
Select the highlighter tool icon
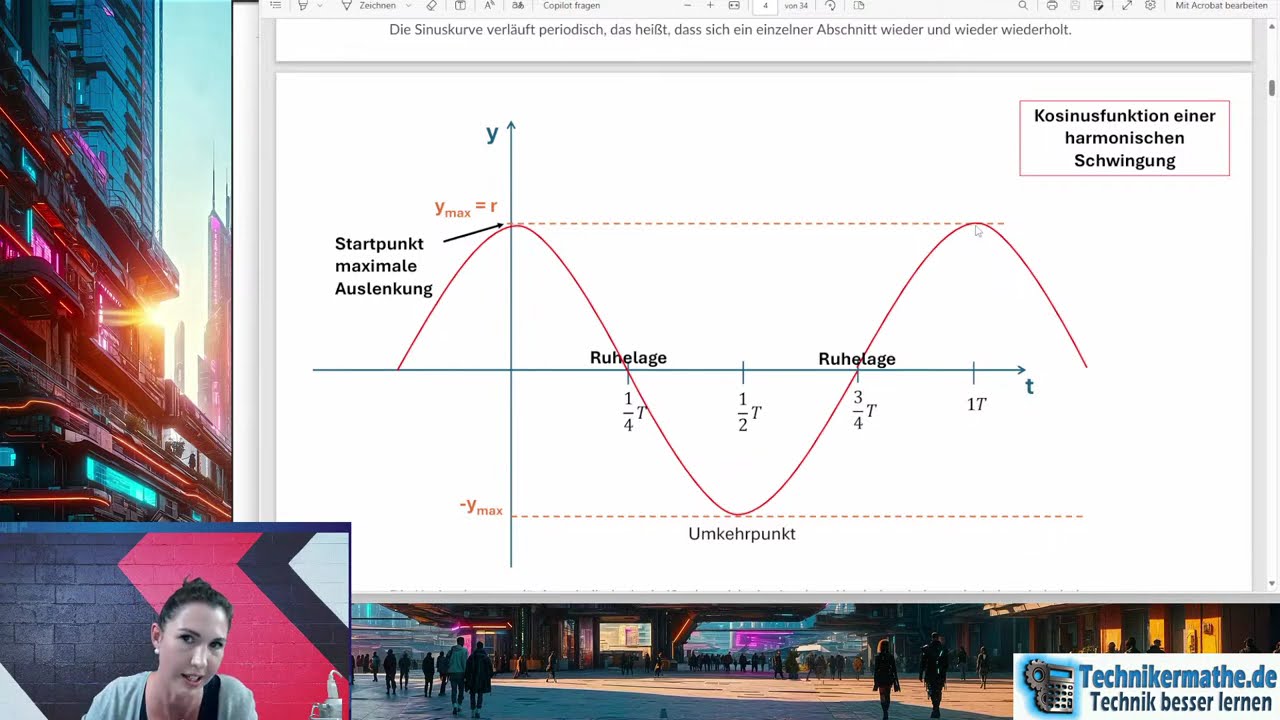[x=303, y=6]
